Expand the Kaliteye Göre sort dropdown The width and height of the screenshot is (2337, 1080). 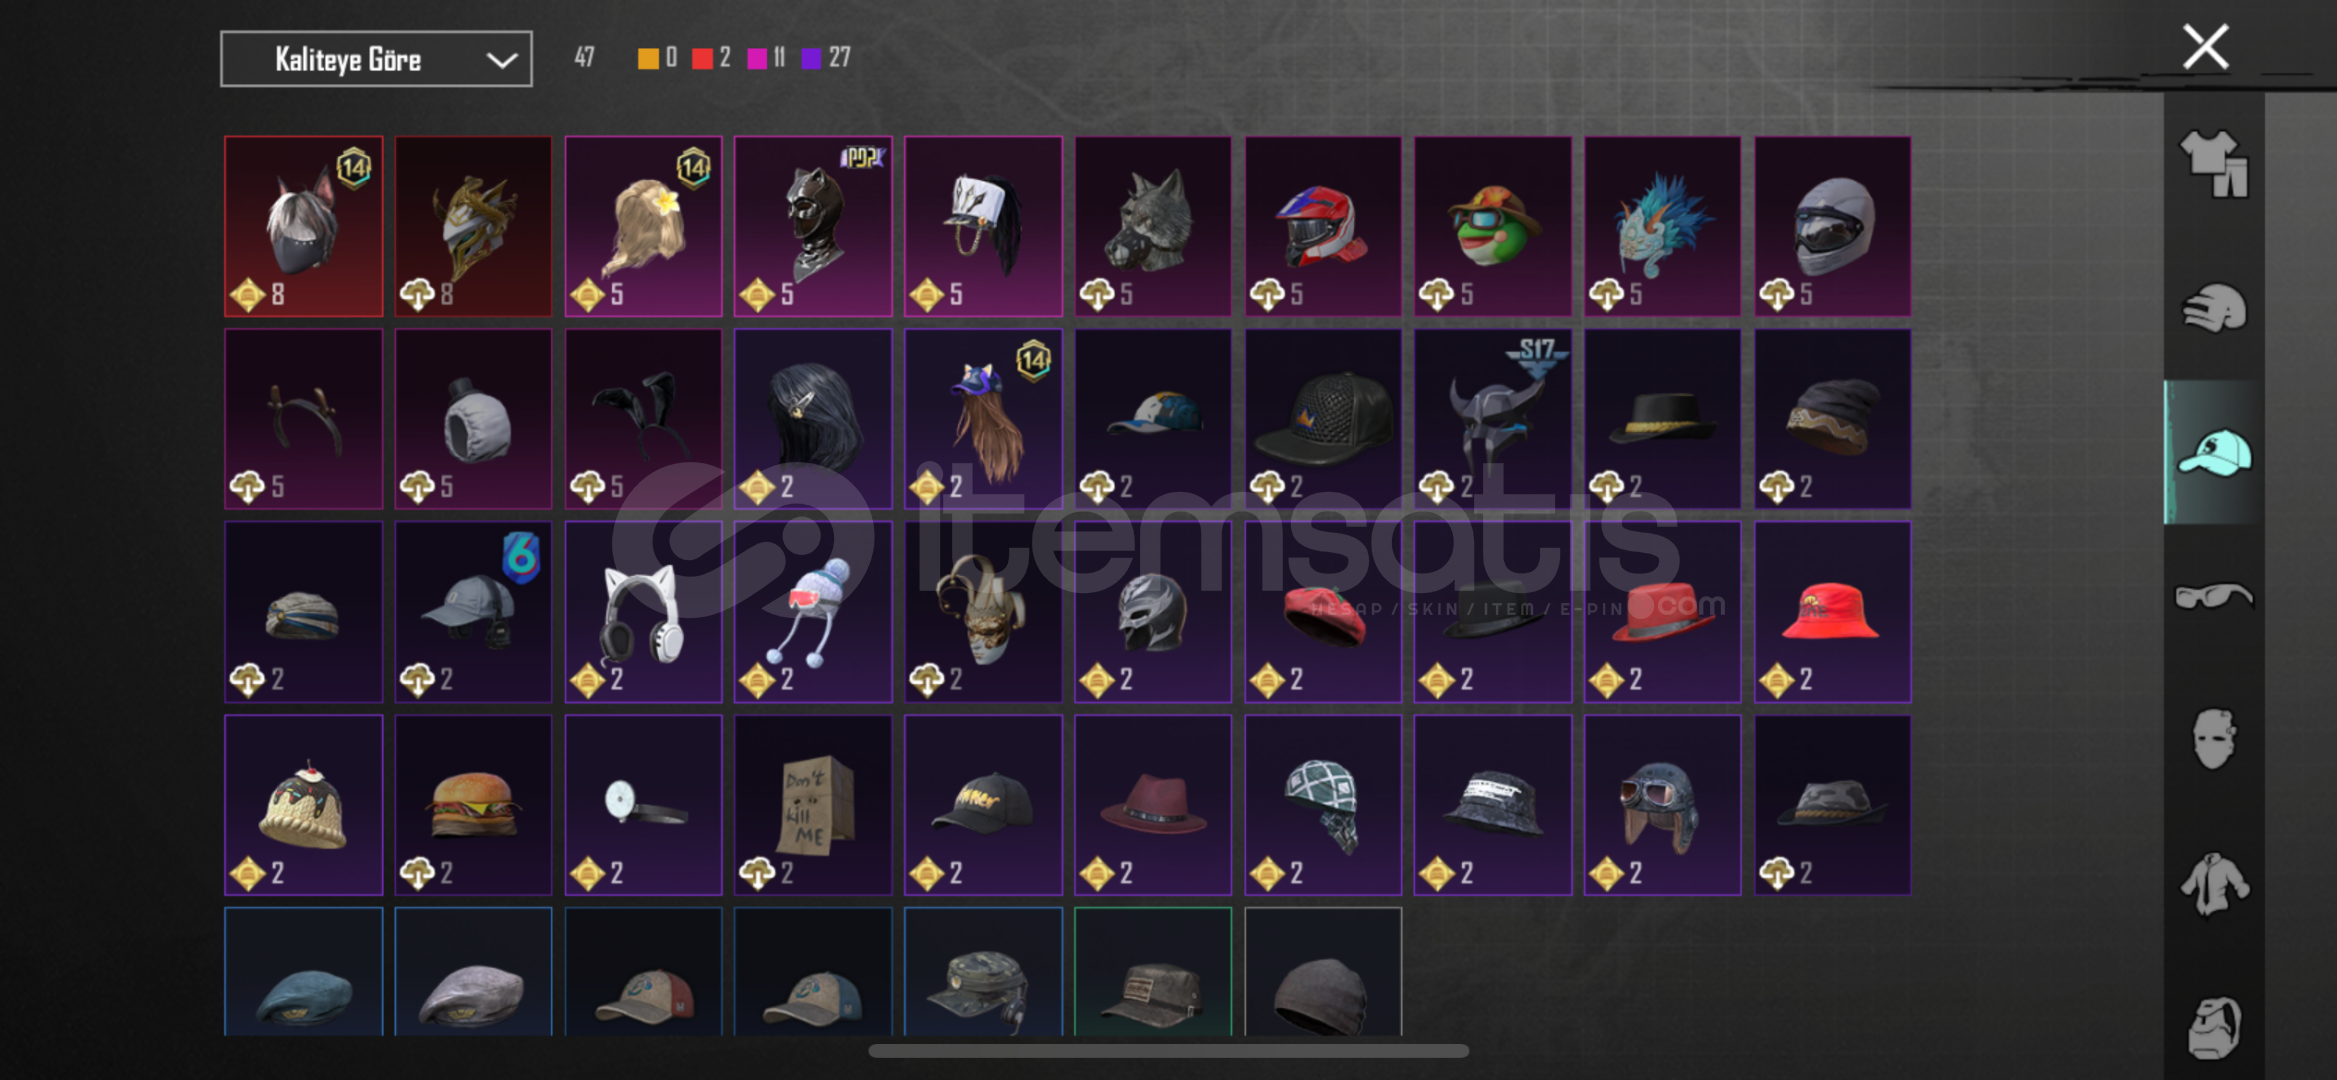pos(376,59)
